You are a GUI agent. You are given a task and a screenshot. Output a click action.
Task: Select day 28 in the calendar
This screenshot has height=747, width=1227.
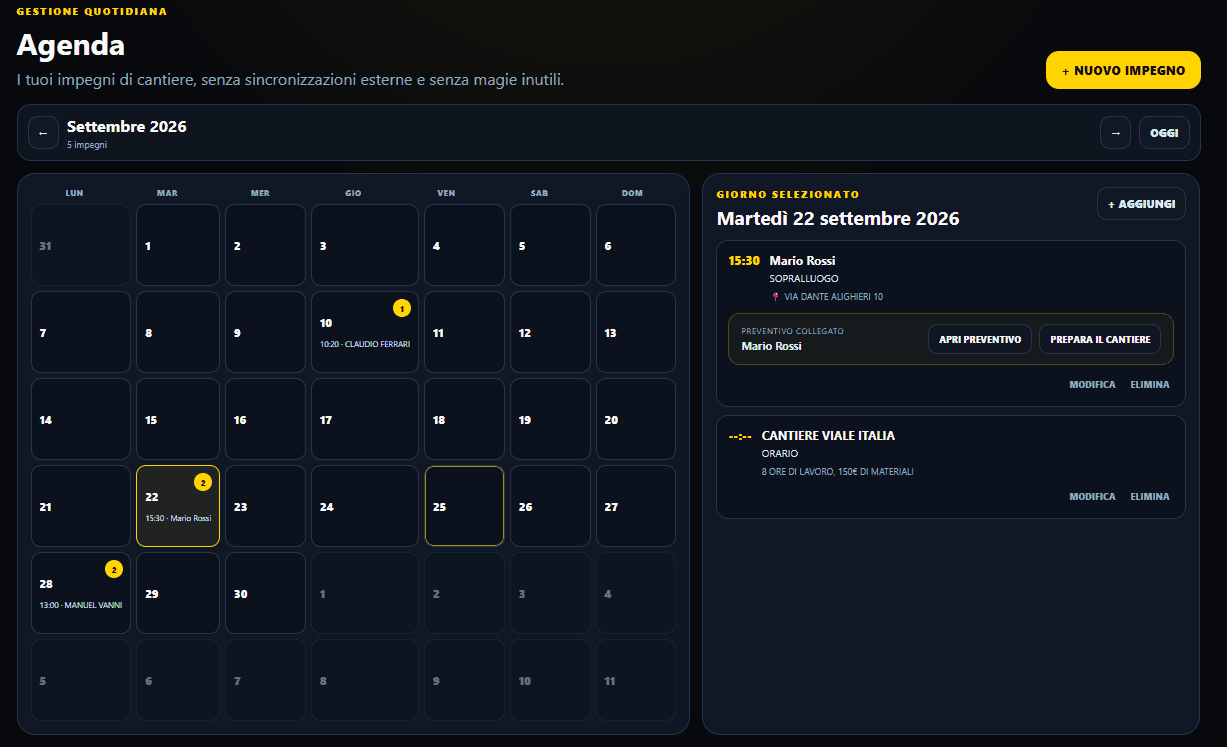point(81,593)
